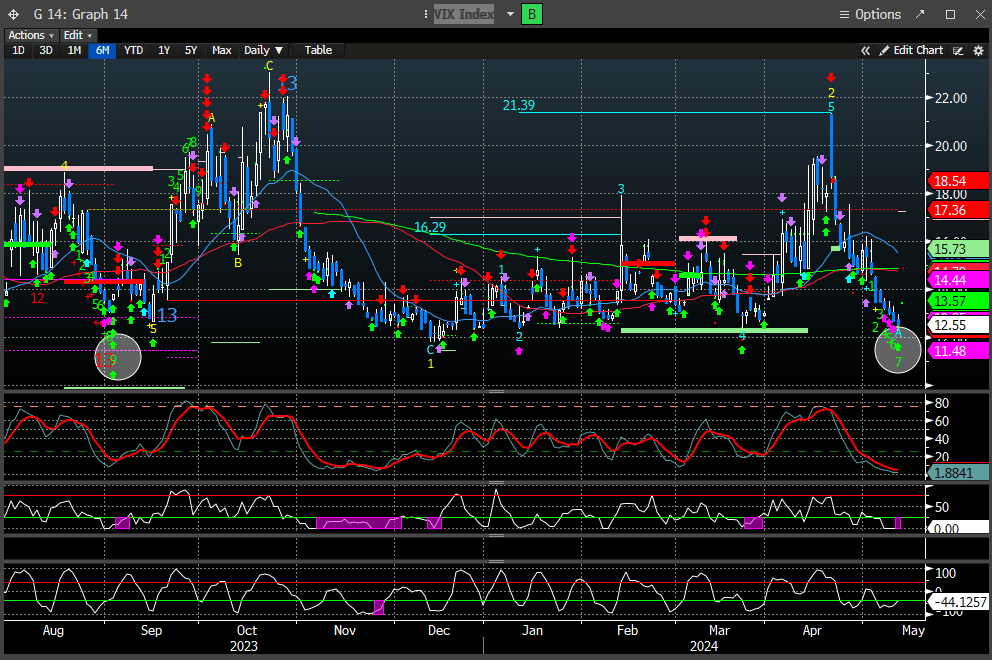Switch time range to 1D

pyautogui.click(x=18, y=50)
